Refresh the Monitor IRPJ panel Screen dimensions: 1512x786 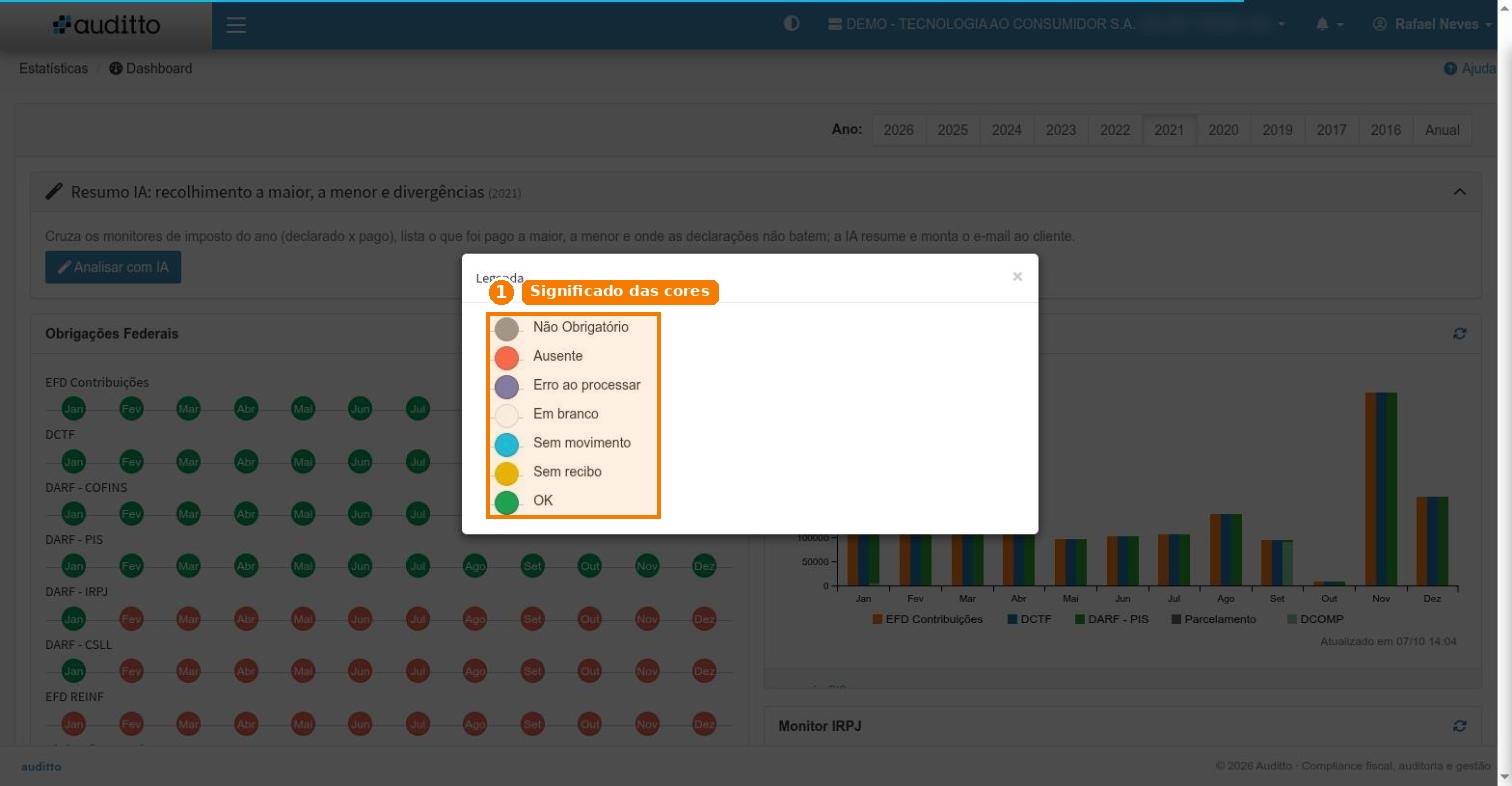1459,726
